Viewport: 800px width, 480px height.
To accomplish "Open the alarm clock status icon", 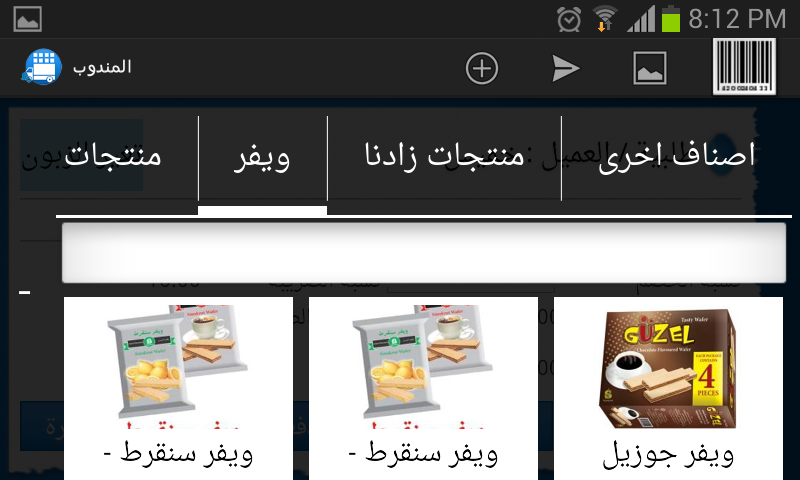I will pos(569,19).
